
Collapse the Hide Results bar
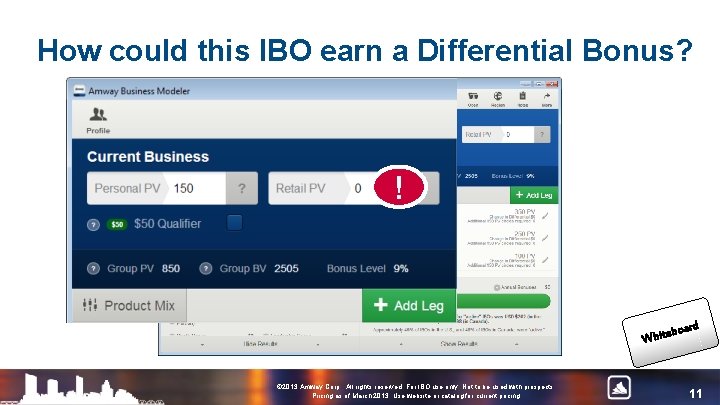(x=260, y=344)
